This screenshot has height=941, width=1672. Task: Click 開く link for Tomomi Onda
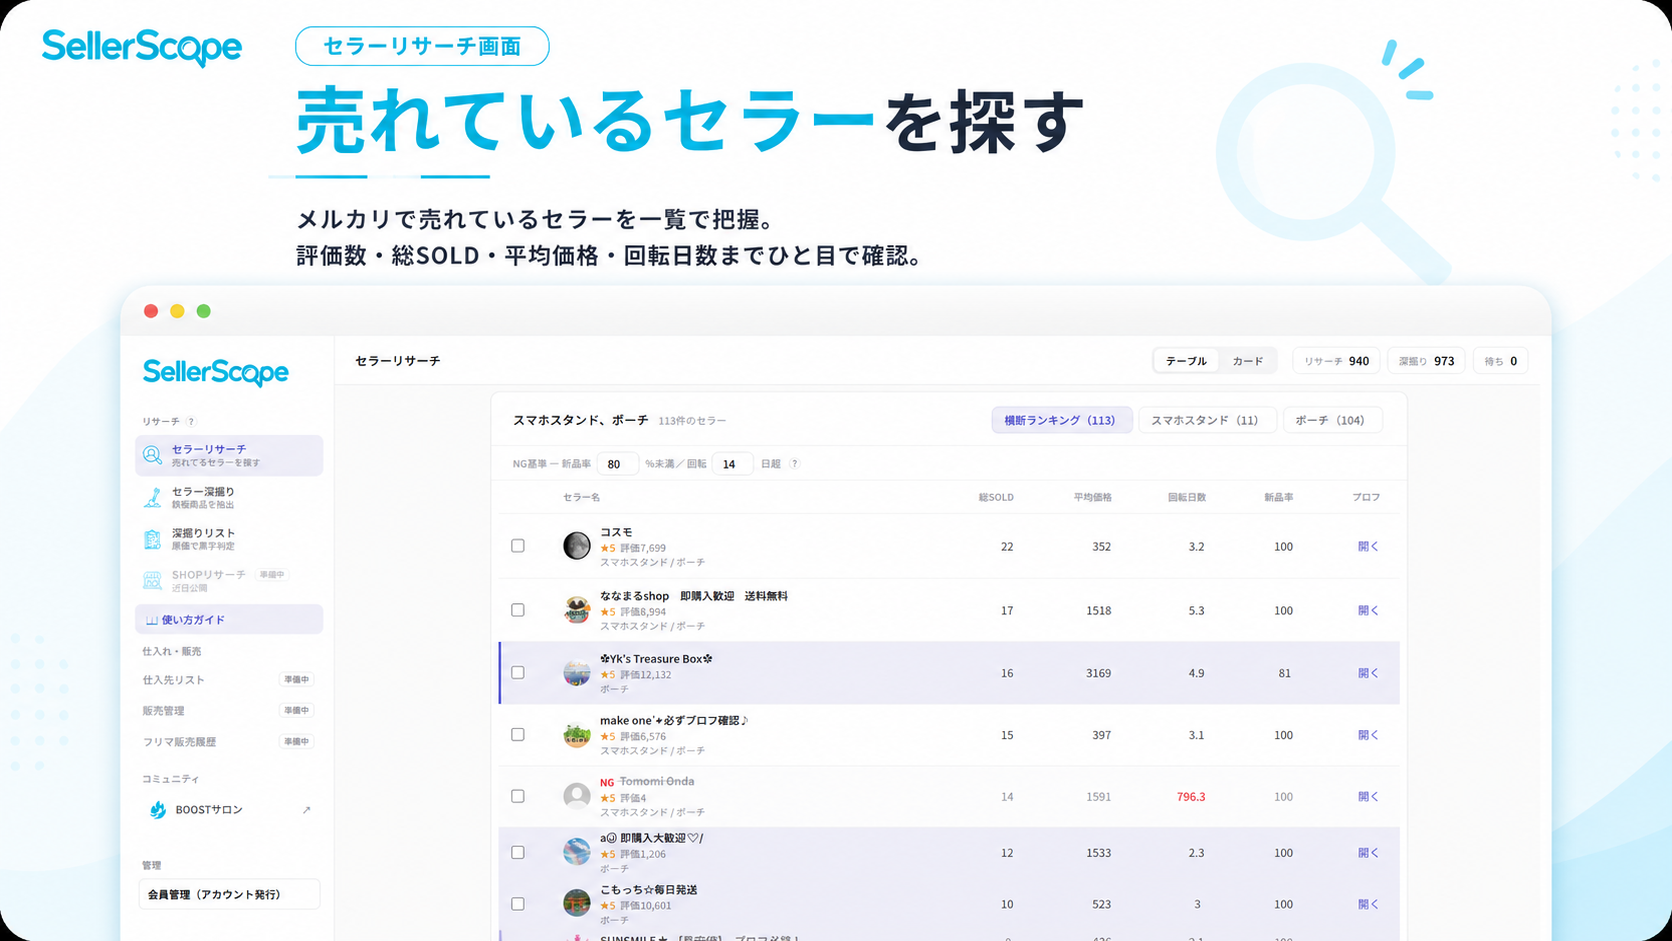[x=1368, y=797]
